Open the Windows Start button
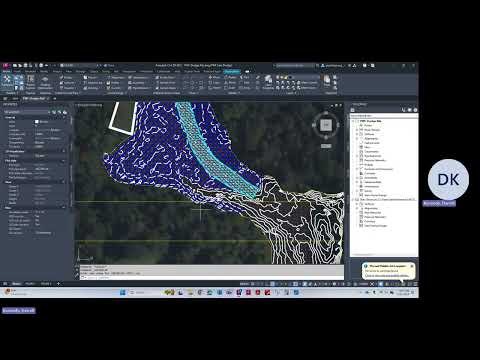The height and width of the screenshot is (360, 480). 122,292
